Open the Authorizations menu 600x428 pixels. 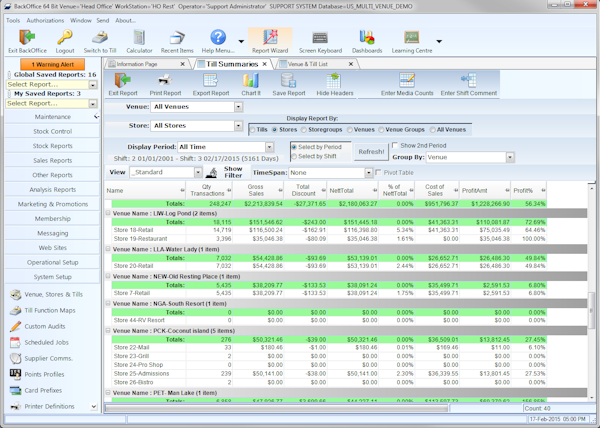[x=44, y=19]
